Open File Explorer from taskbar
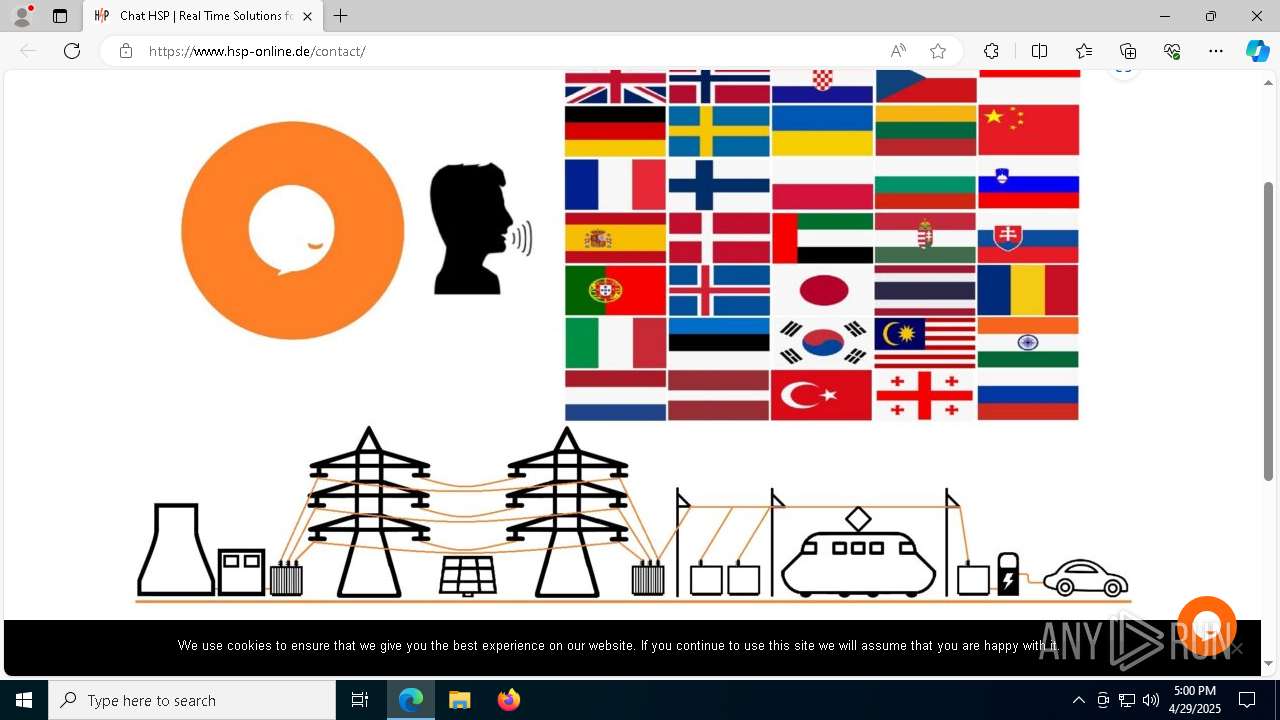 (x=459, y=700)
